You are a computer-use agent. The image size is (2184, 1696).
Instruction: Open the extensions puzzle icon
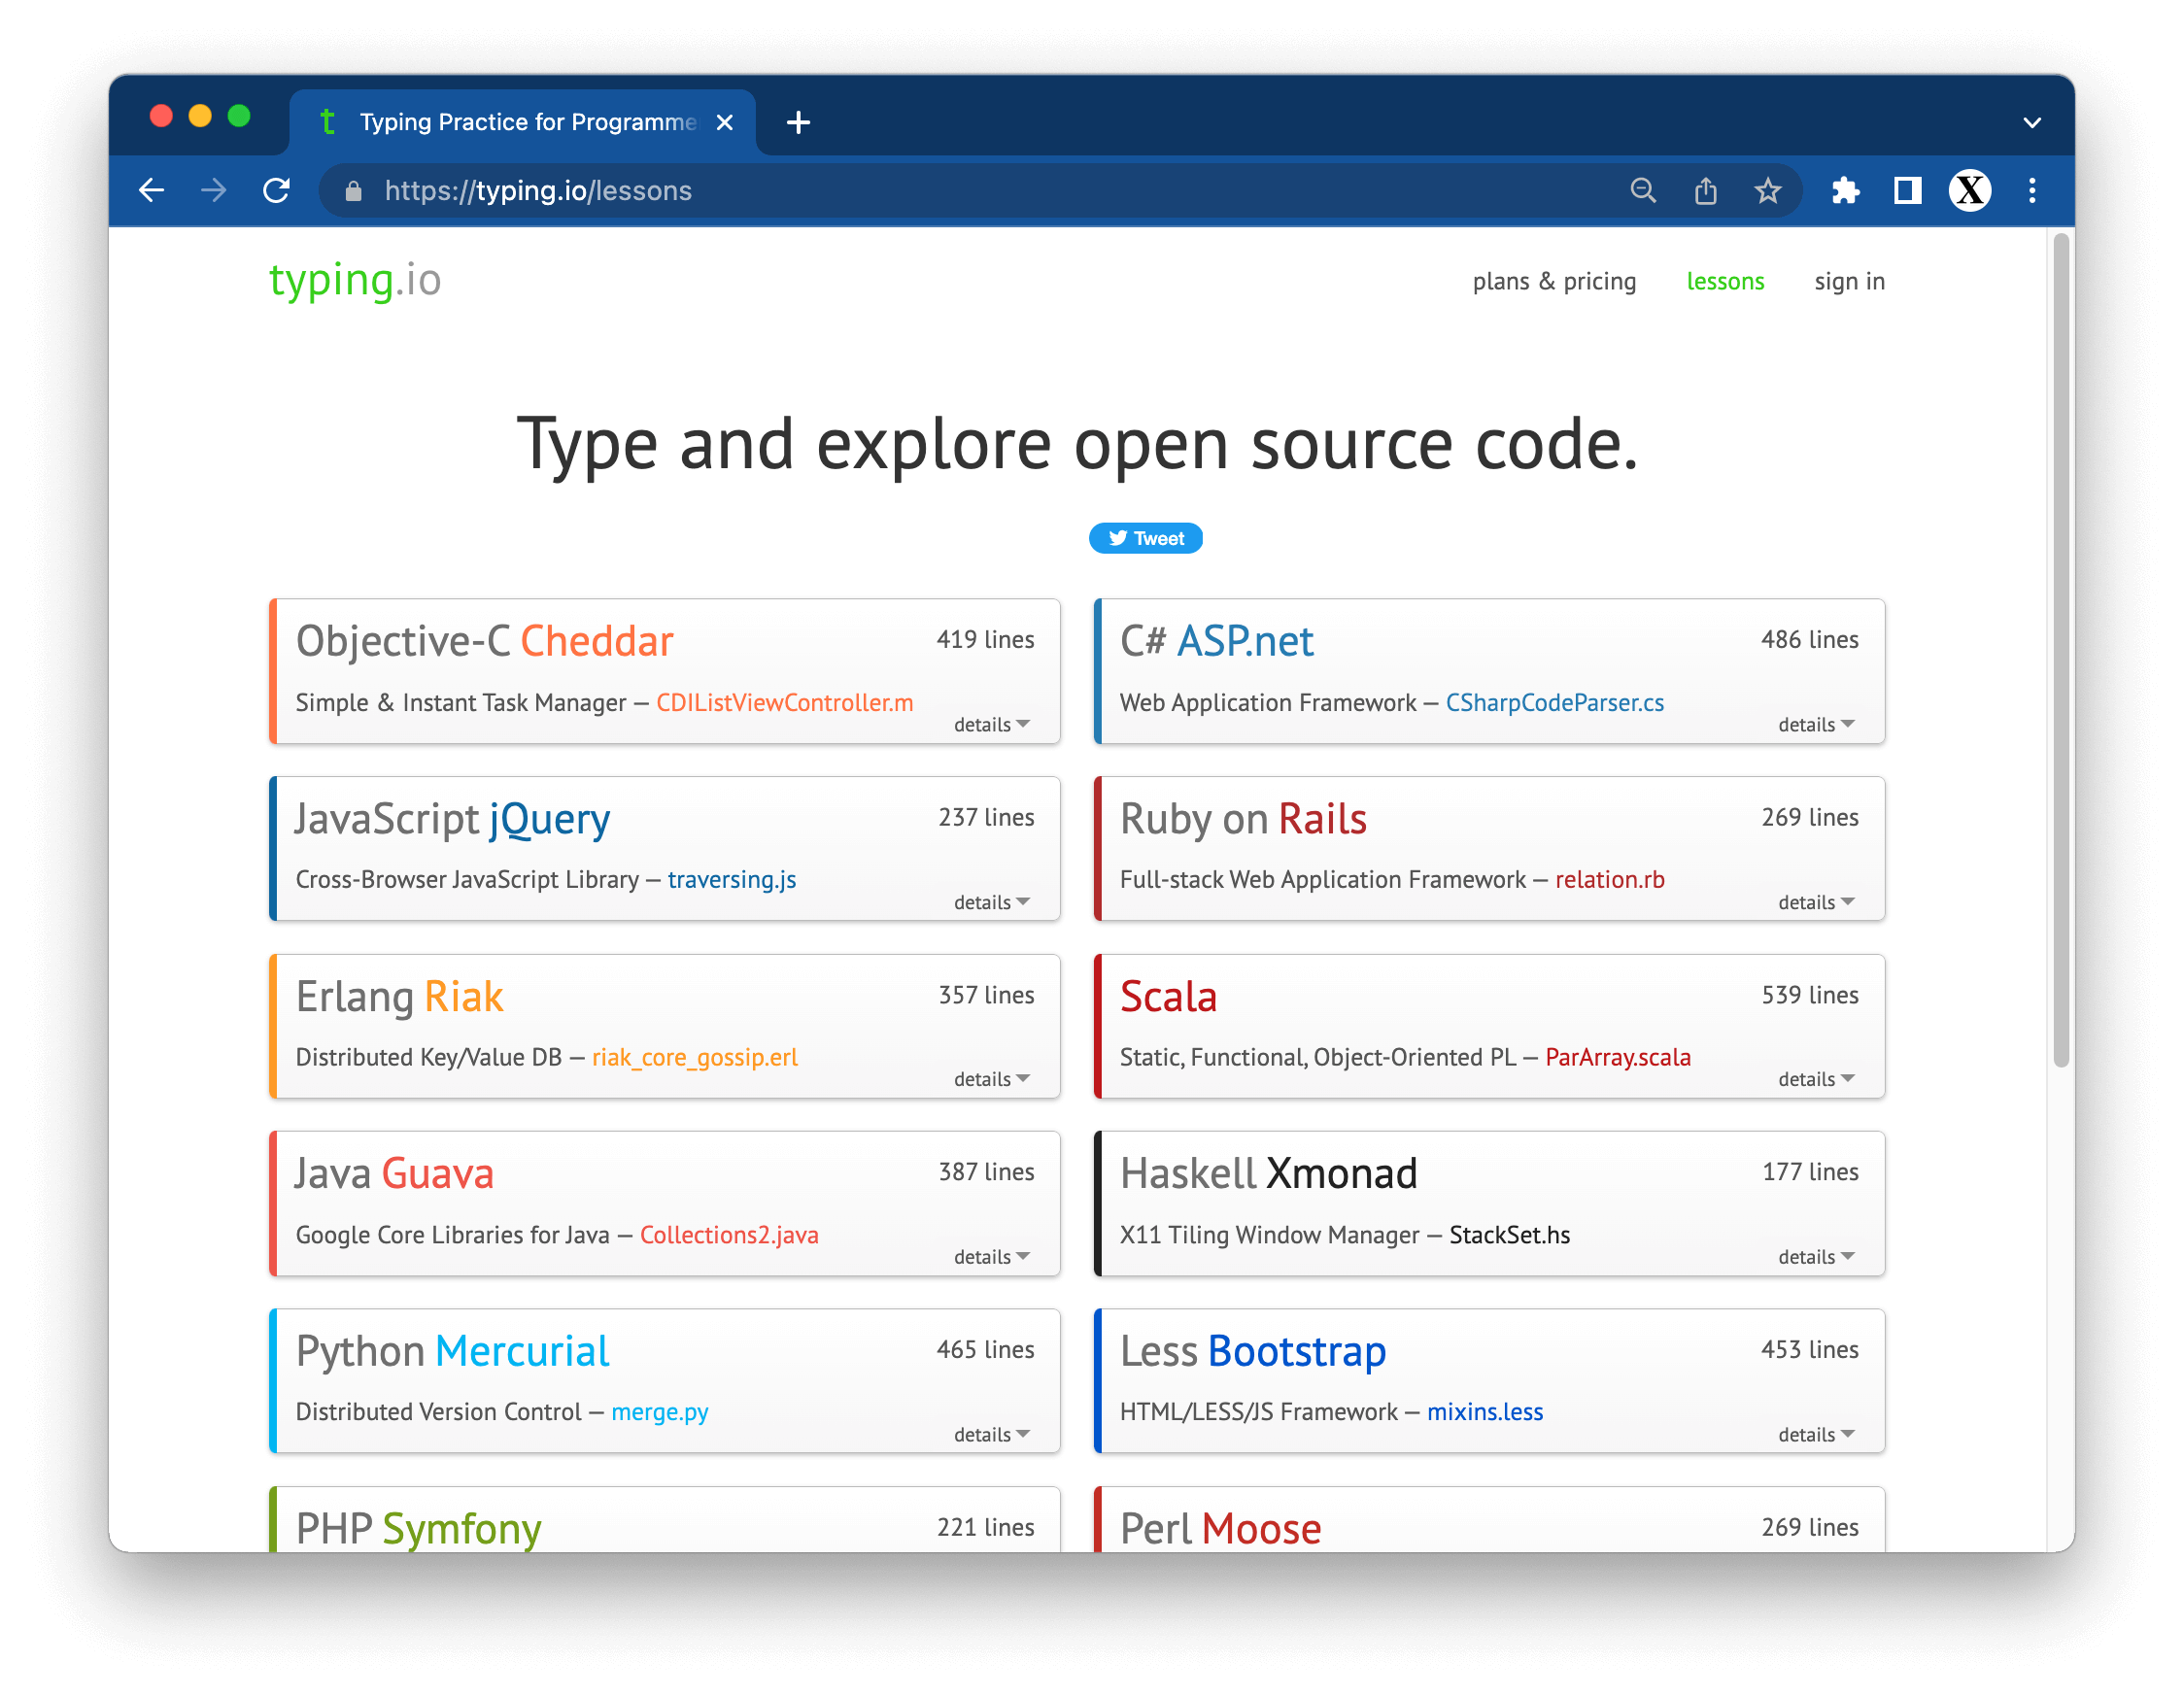pyautogui.click(x=1845, y=190)
